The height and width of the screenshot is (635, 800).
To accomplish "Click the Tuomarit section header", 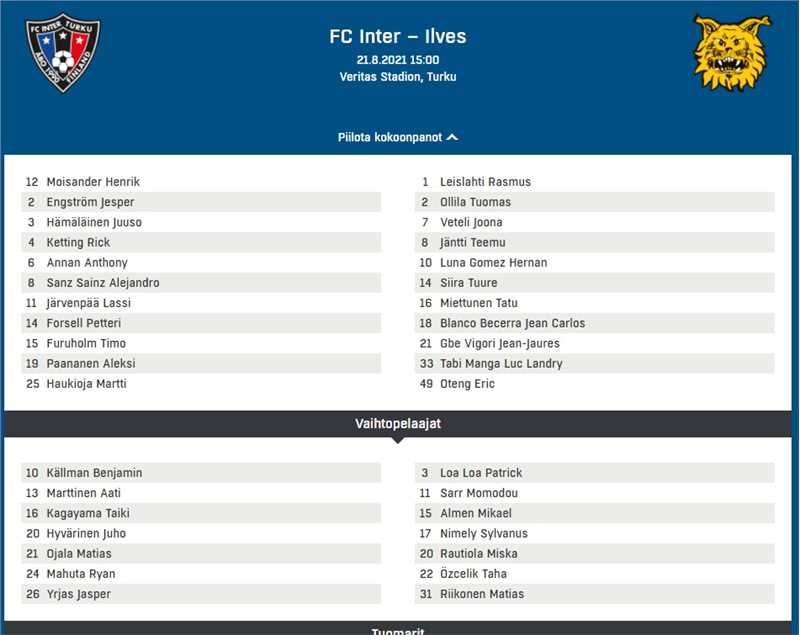I will point(398,630).
